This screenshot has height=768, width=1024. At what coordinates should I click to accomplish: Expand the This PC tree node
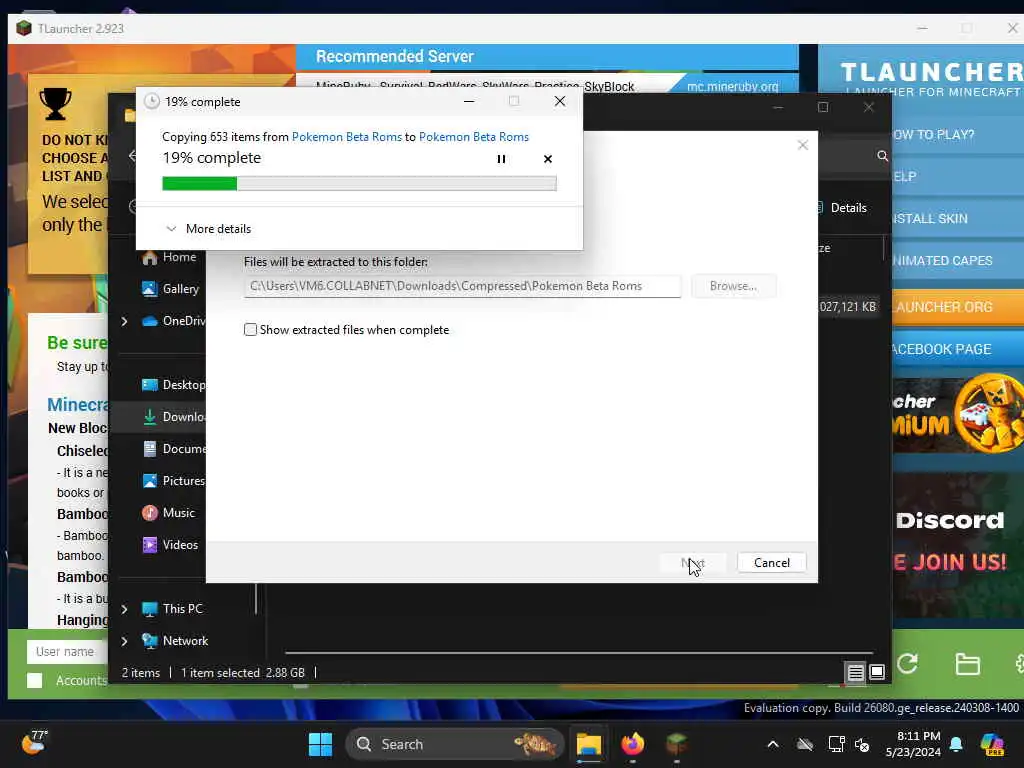click(x=124, y=609)
